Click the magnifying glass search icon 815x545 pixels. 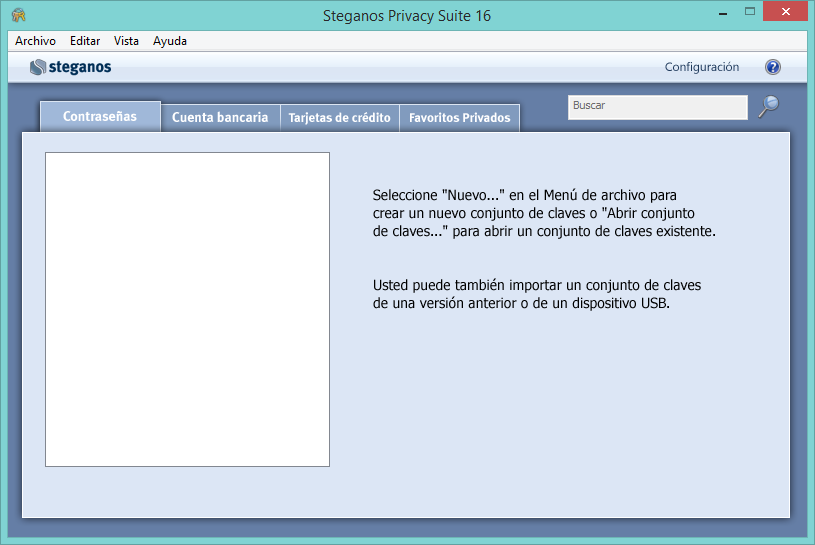click(768, 107)
